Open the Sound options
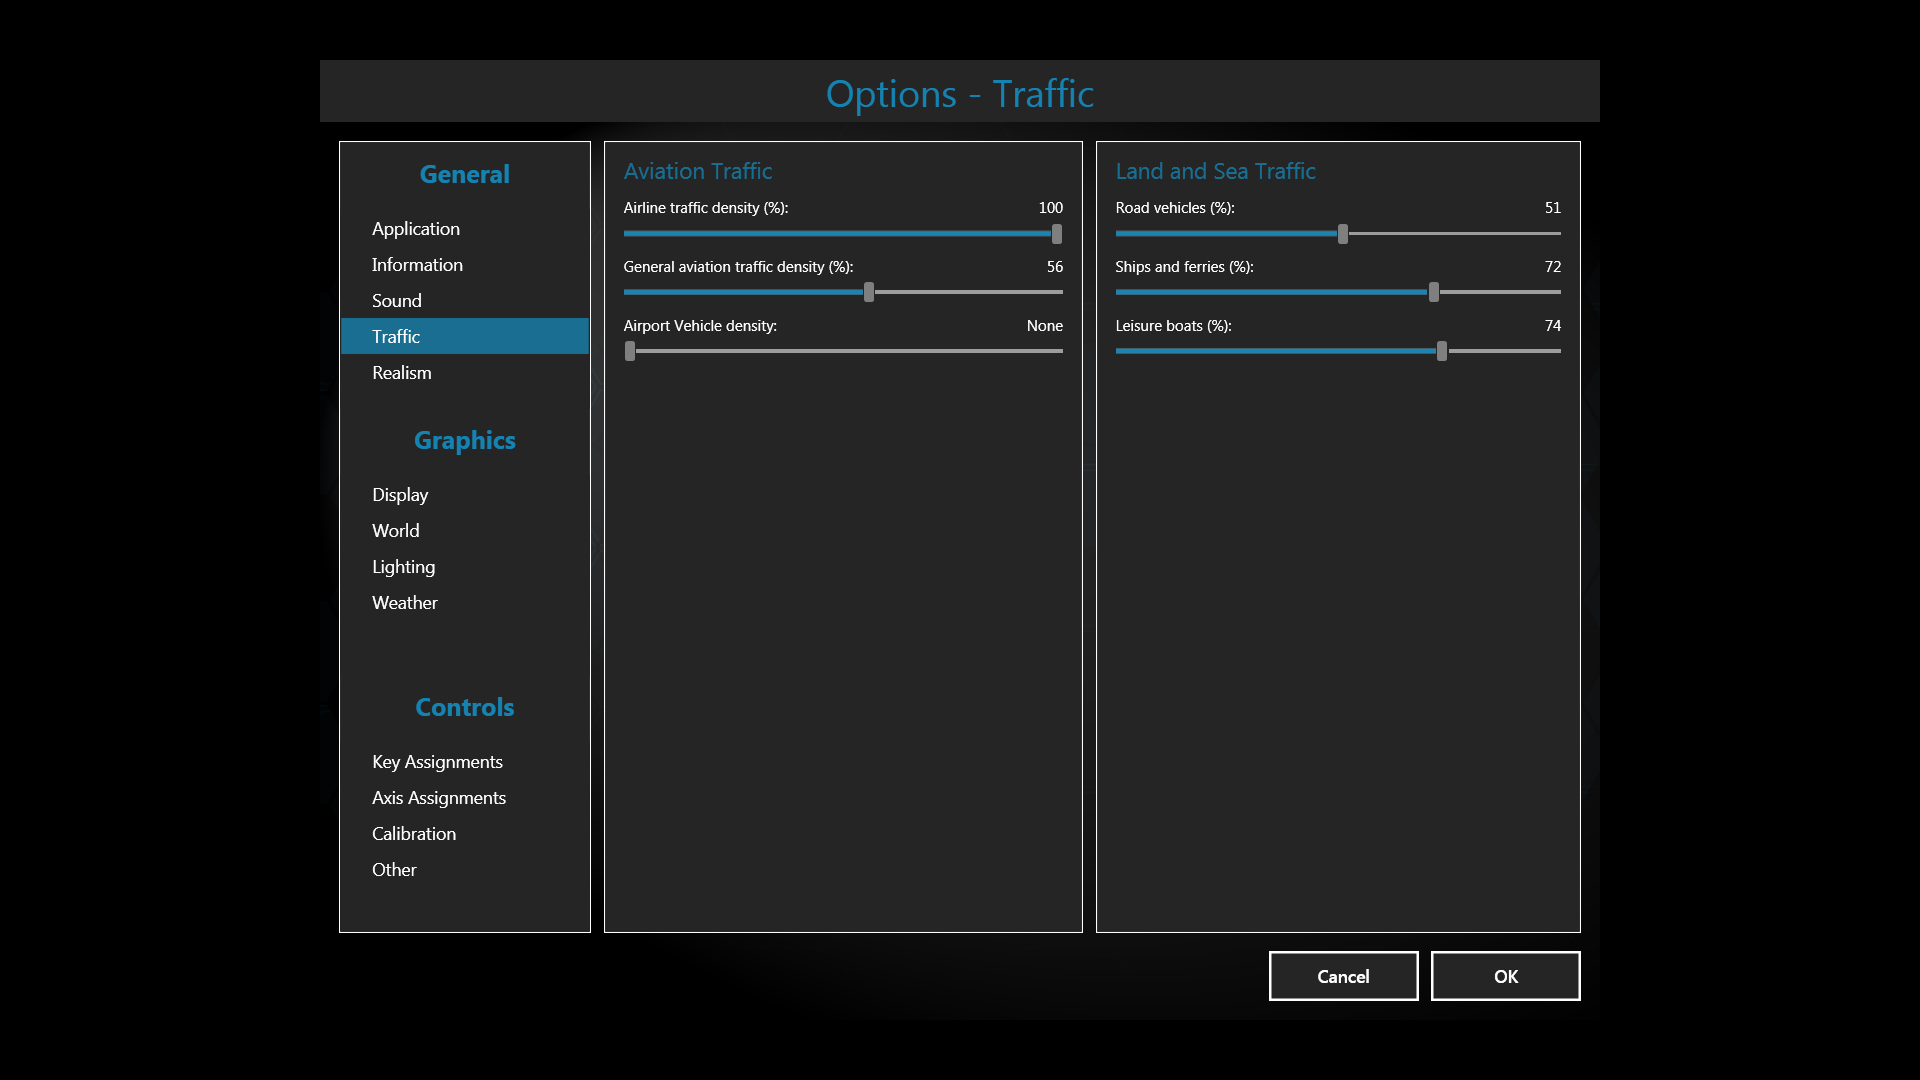Screen dimensions: 1920x1080 (397, 301)
